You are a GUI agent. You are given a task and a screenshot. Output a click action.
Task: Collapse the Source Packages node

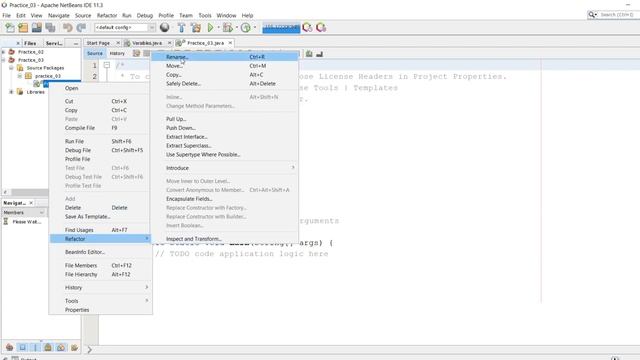coord(11,68)
